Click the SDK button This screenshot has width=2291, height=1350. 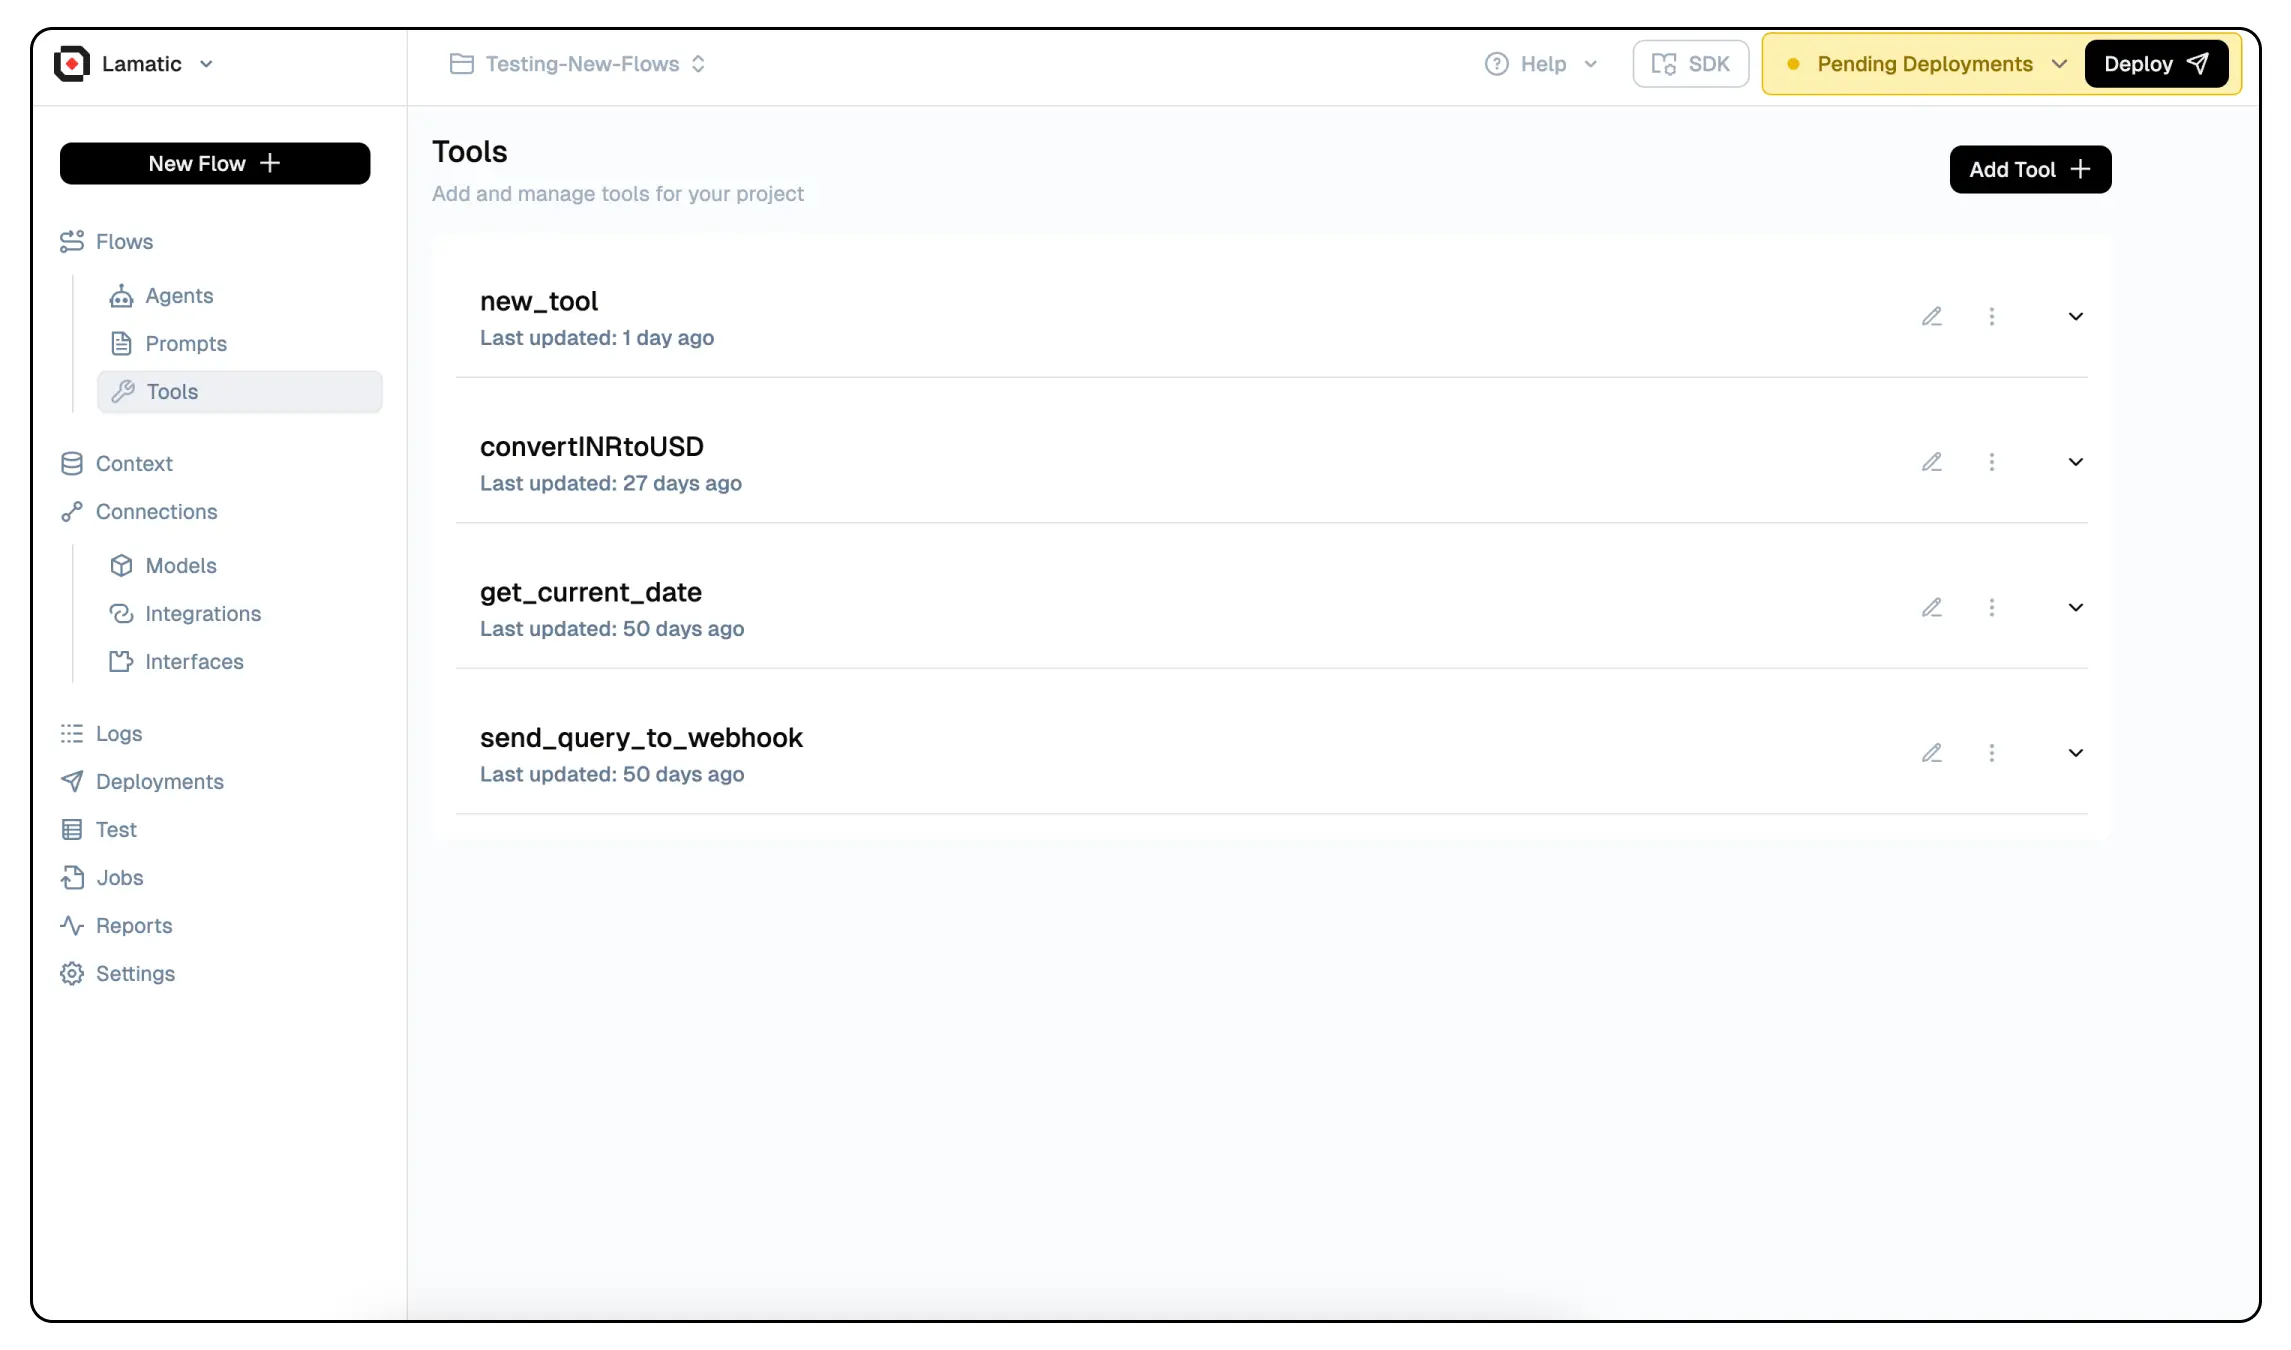[1691, 64]
